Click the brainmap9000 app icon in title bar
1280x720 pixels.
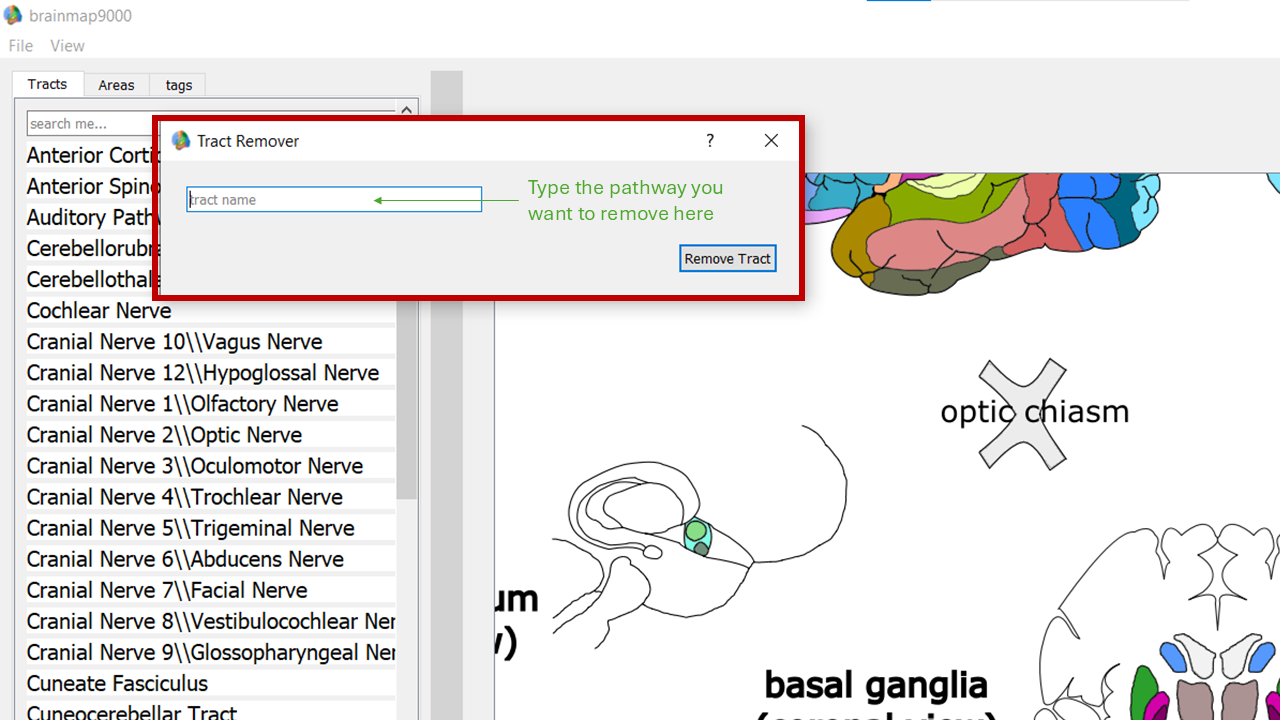pyautogui.click(x=13, y=16)
